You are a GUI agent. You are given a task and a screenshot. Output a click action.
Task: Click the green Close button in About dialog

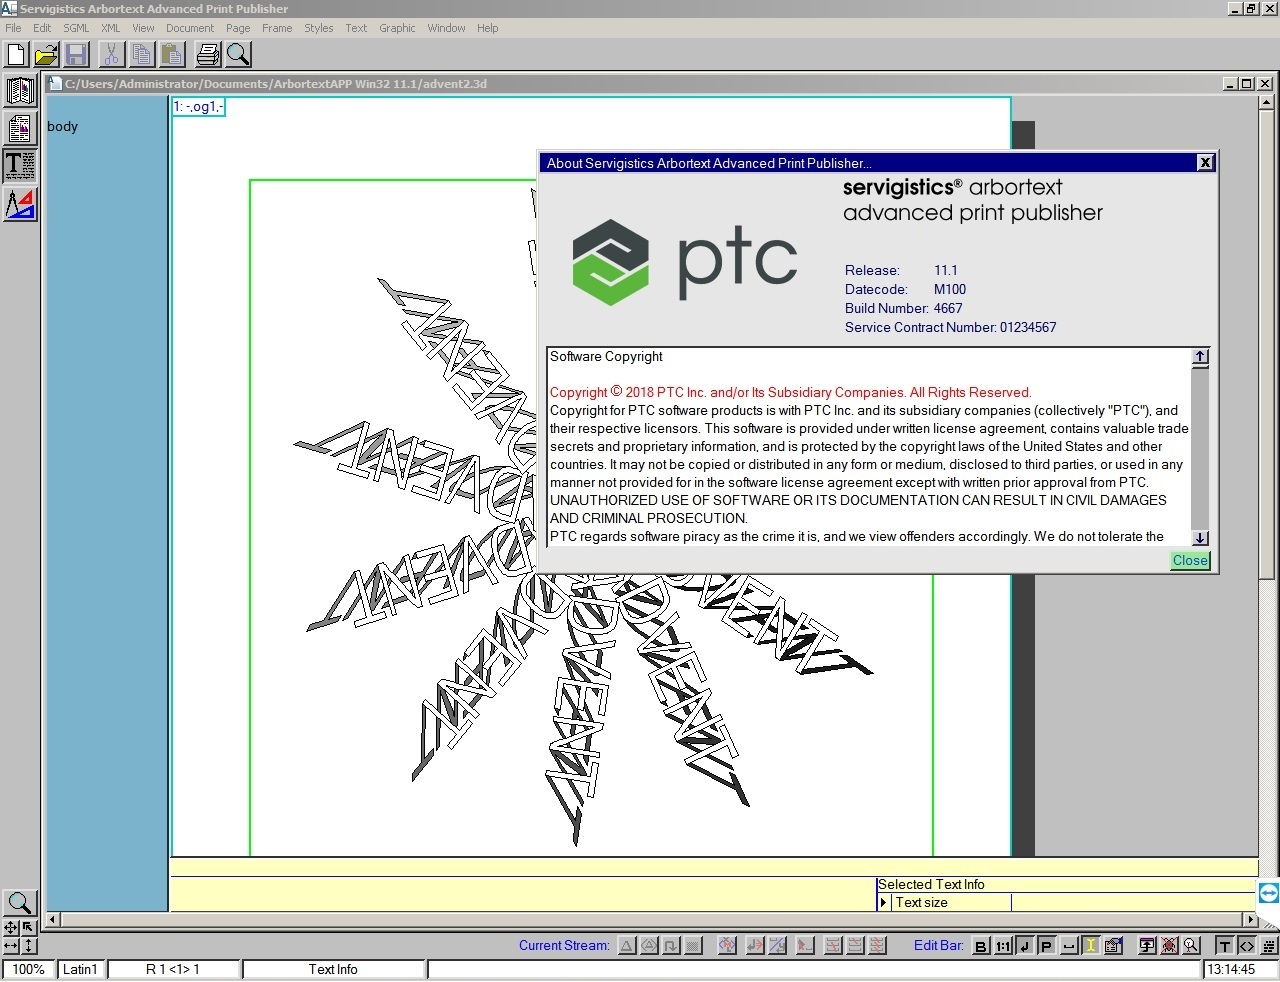point(1190,560)
